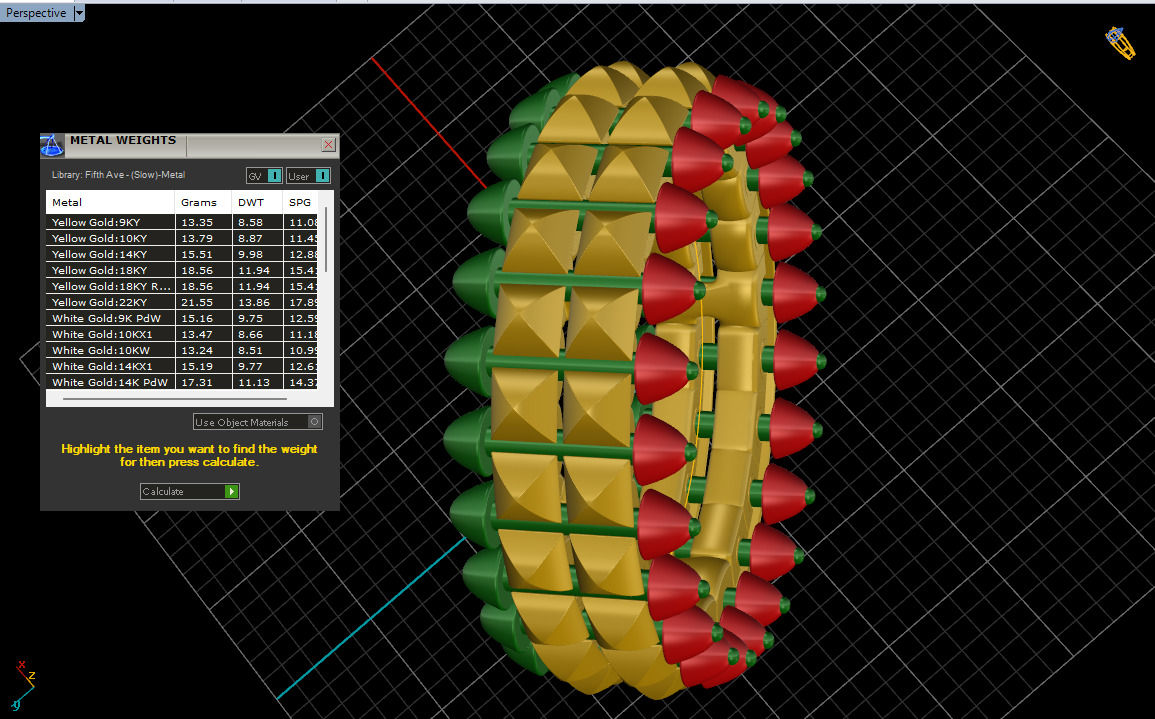The width and height of the screenshot is (1155, 719).
Task: Click the XYZ axis indicator icon
Action: [x=24, y=685]
